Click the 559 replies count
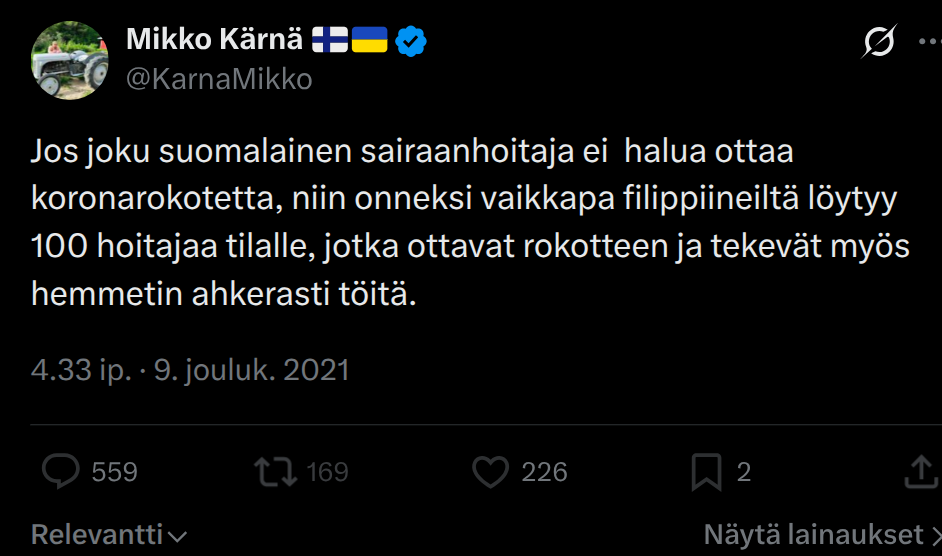Screen dimensions: 942x556 (114, 472)
